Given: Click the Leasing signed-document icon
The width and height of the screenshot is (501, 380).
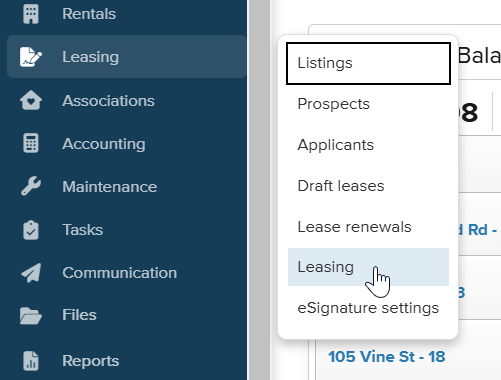Looking at the screenshot, I should [31, 57].
